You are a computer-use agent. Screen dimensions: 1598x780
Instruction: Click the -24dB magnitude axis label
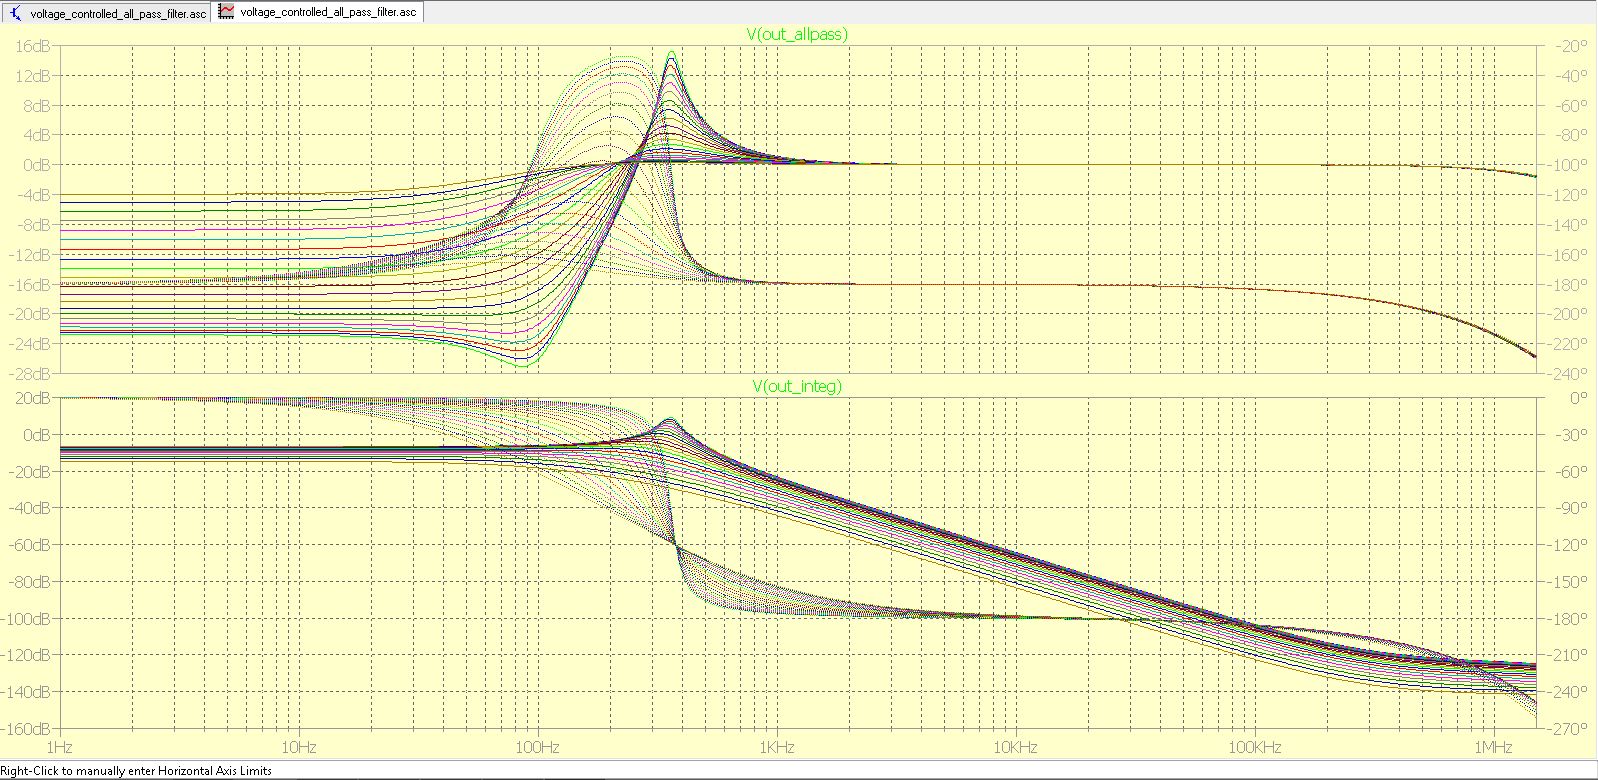coord(30,344)
